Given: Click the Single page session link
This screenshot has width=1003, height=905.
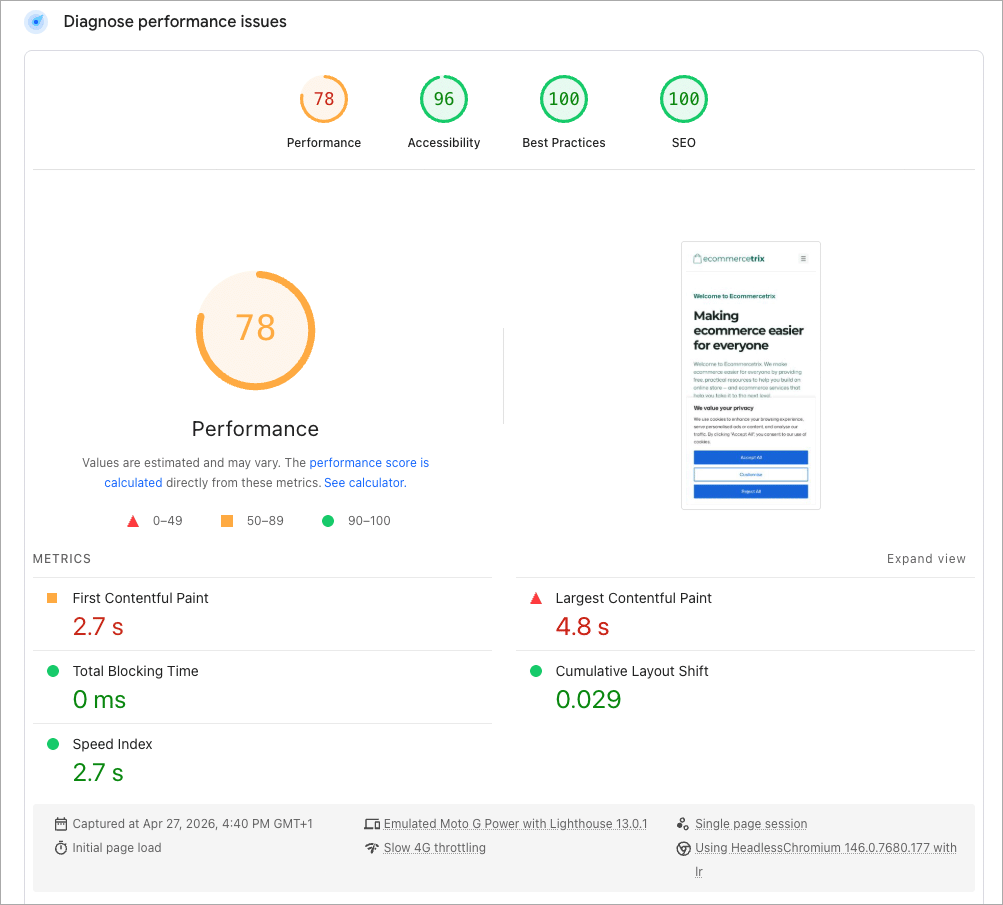Looking at the screenshot, I should point(751,824).
